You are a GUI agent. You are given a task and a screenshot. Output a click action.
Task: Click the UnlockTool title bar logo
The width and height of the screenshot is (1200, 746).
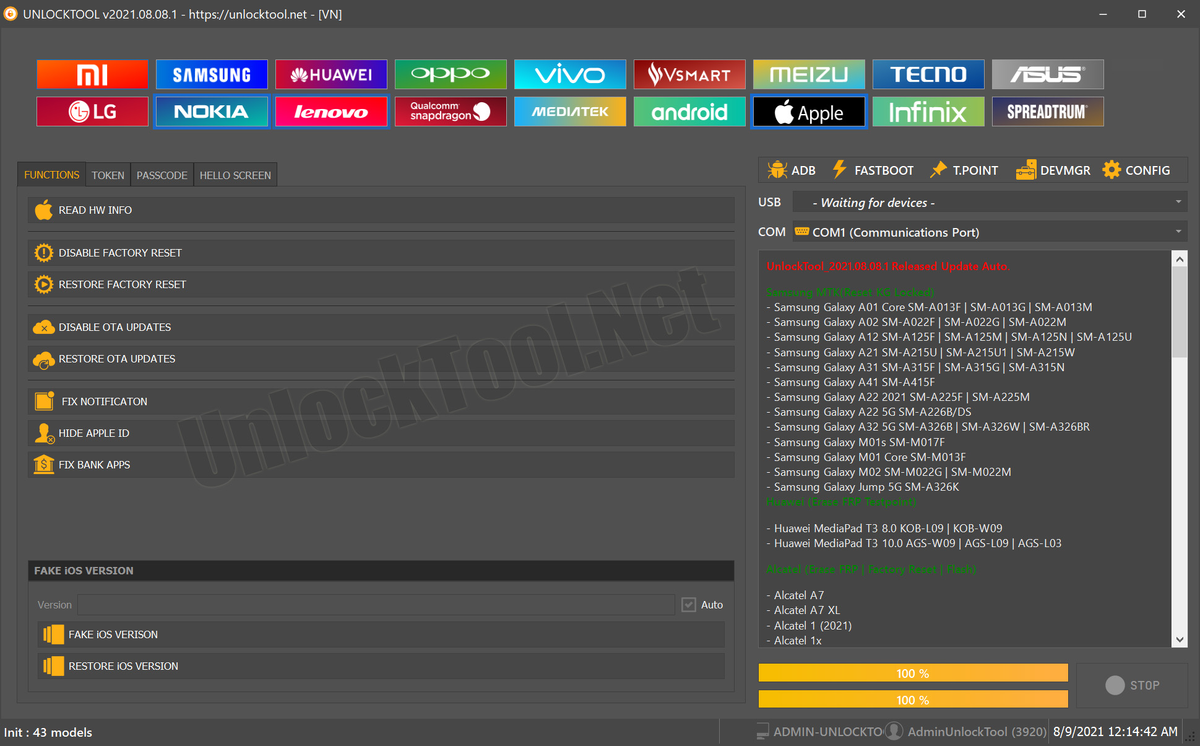pos(10,14)
